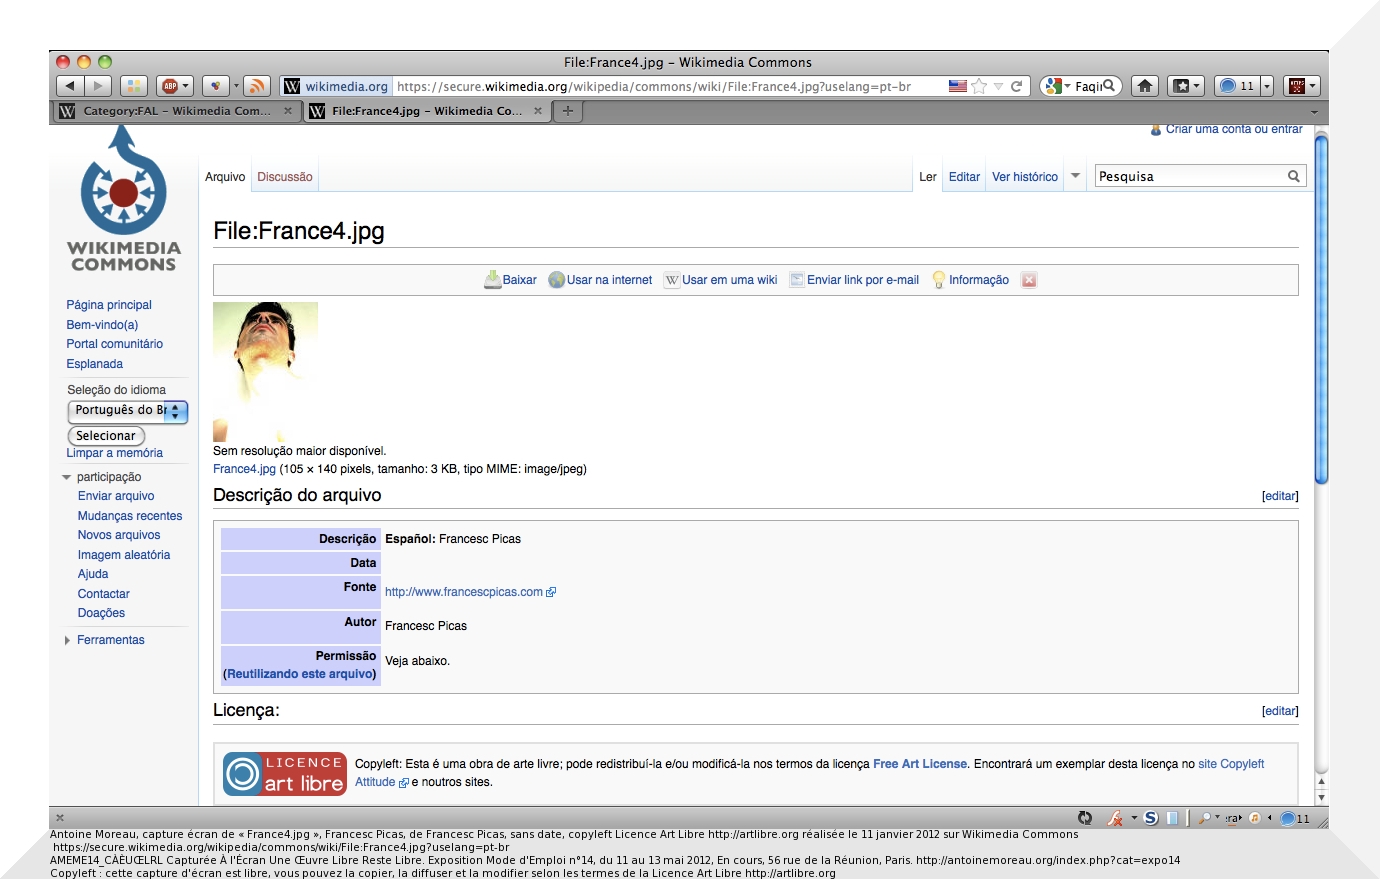Open the Português do Brasil language dropdown
1380x879 pixels.
click(x=127, y=411)
